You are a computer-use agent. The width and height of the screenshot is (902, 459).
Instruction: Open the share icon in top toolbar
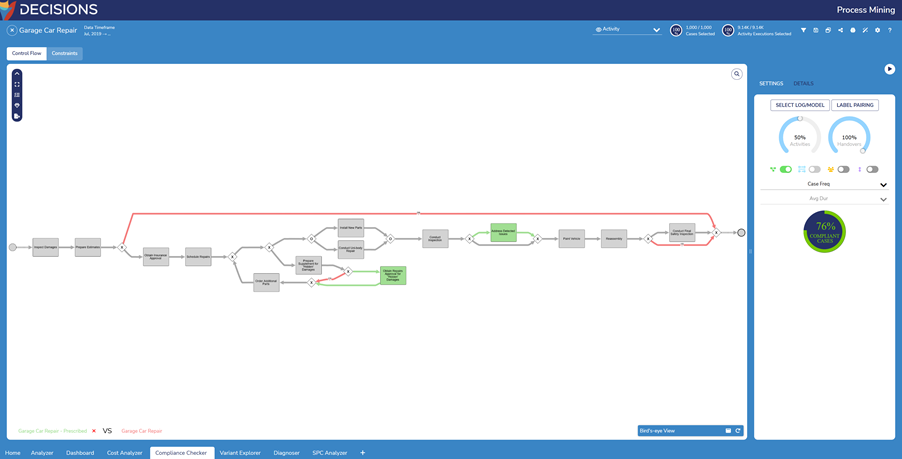click(x=840, y=30)
